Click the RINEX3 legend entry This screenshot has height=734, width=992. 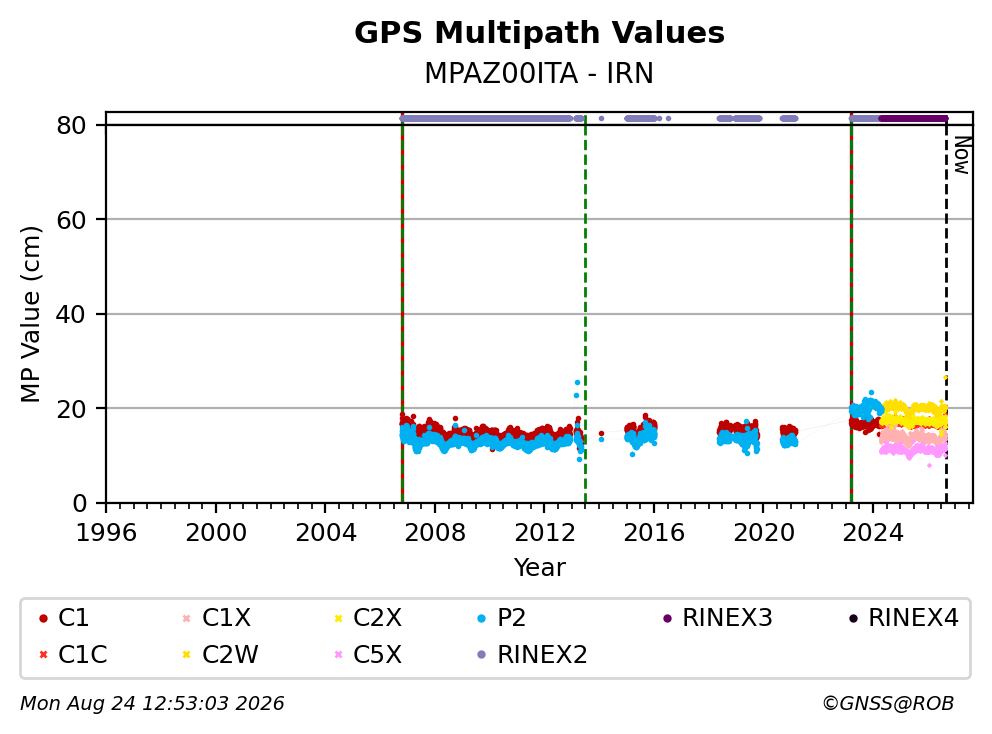coord(717,618)
